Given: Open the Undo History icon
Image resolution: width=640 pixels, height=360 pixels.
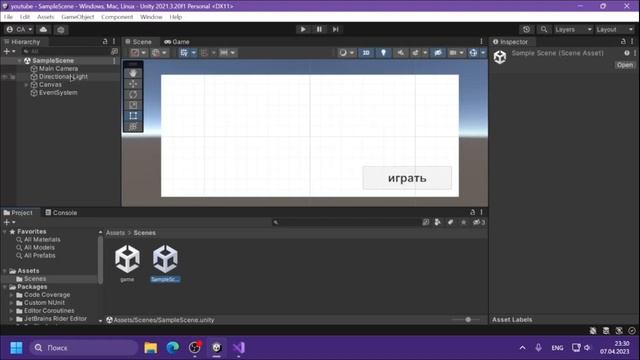Looking at the screenshot, I should pyautogui.click(x=526, y=29).
